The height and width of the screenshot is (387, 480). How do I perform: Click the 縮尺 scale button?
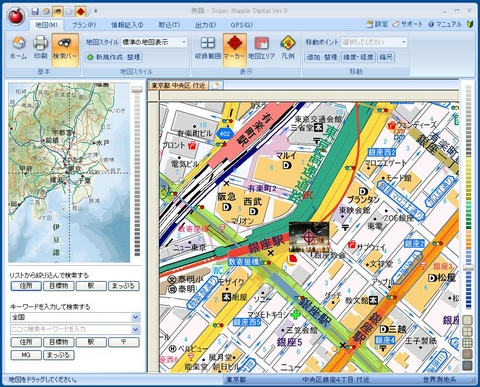(x=386, y=57)
